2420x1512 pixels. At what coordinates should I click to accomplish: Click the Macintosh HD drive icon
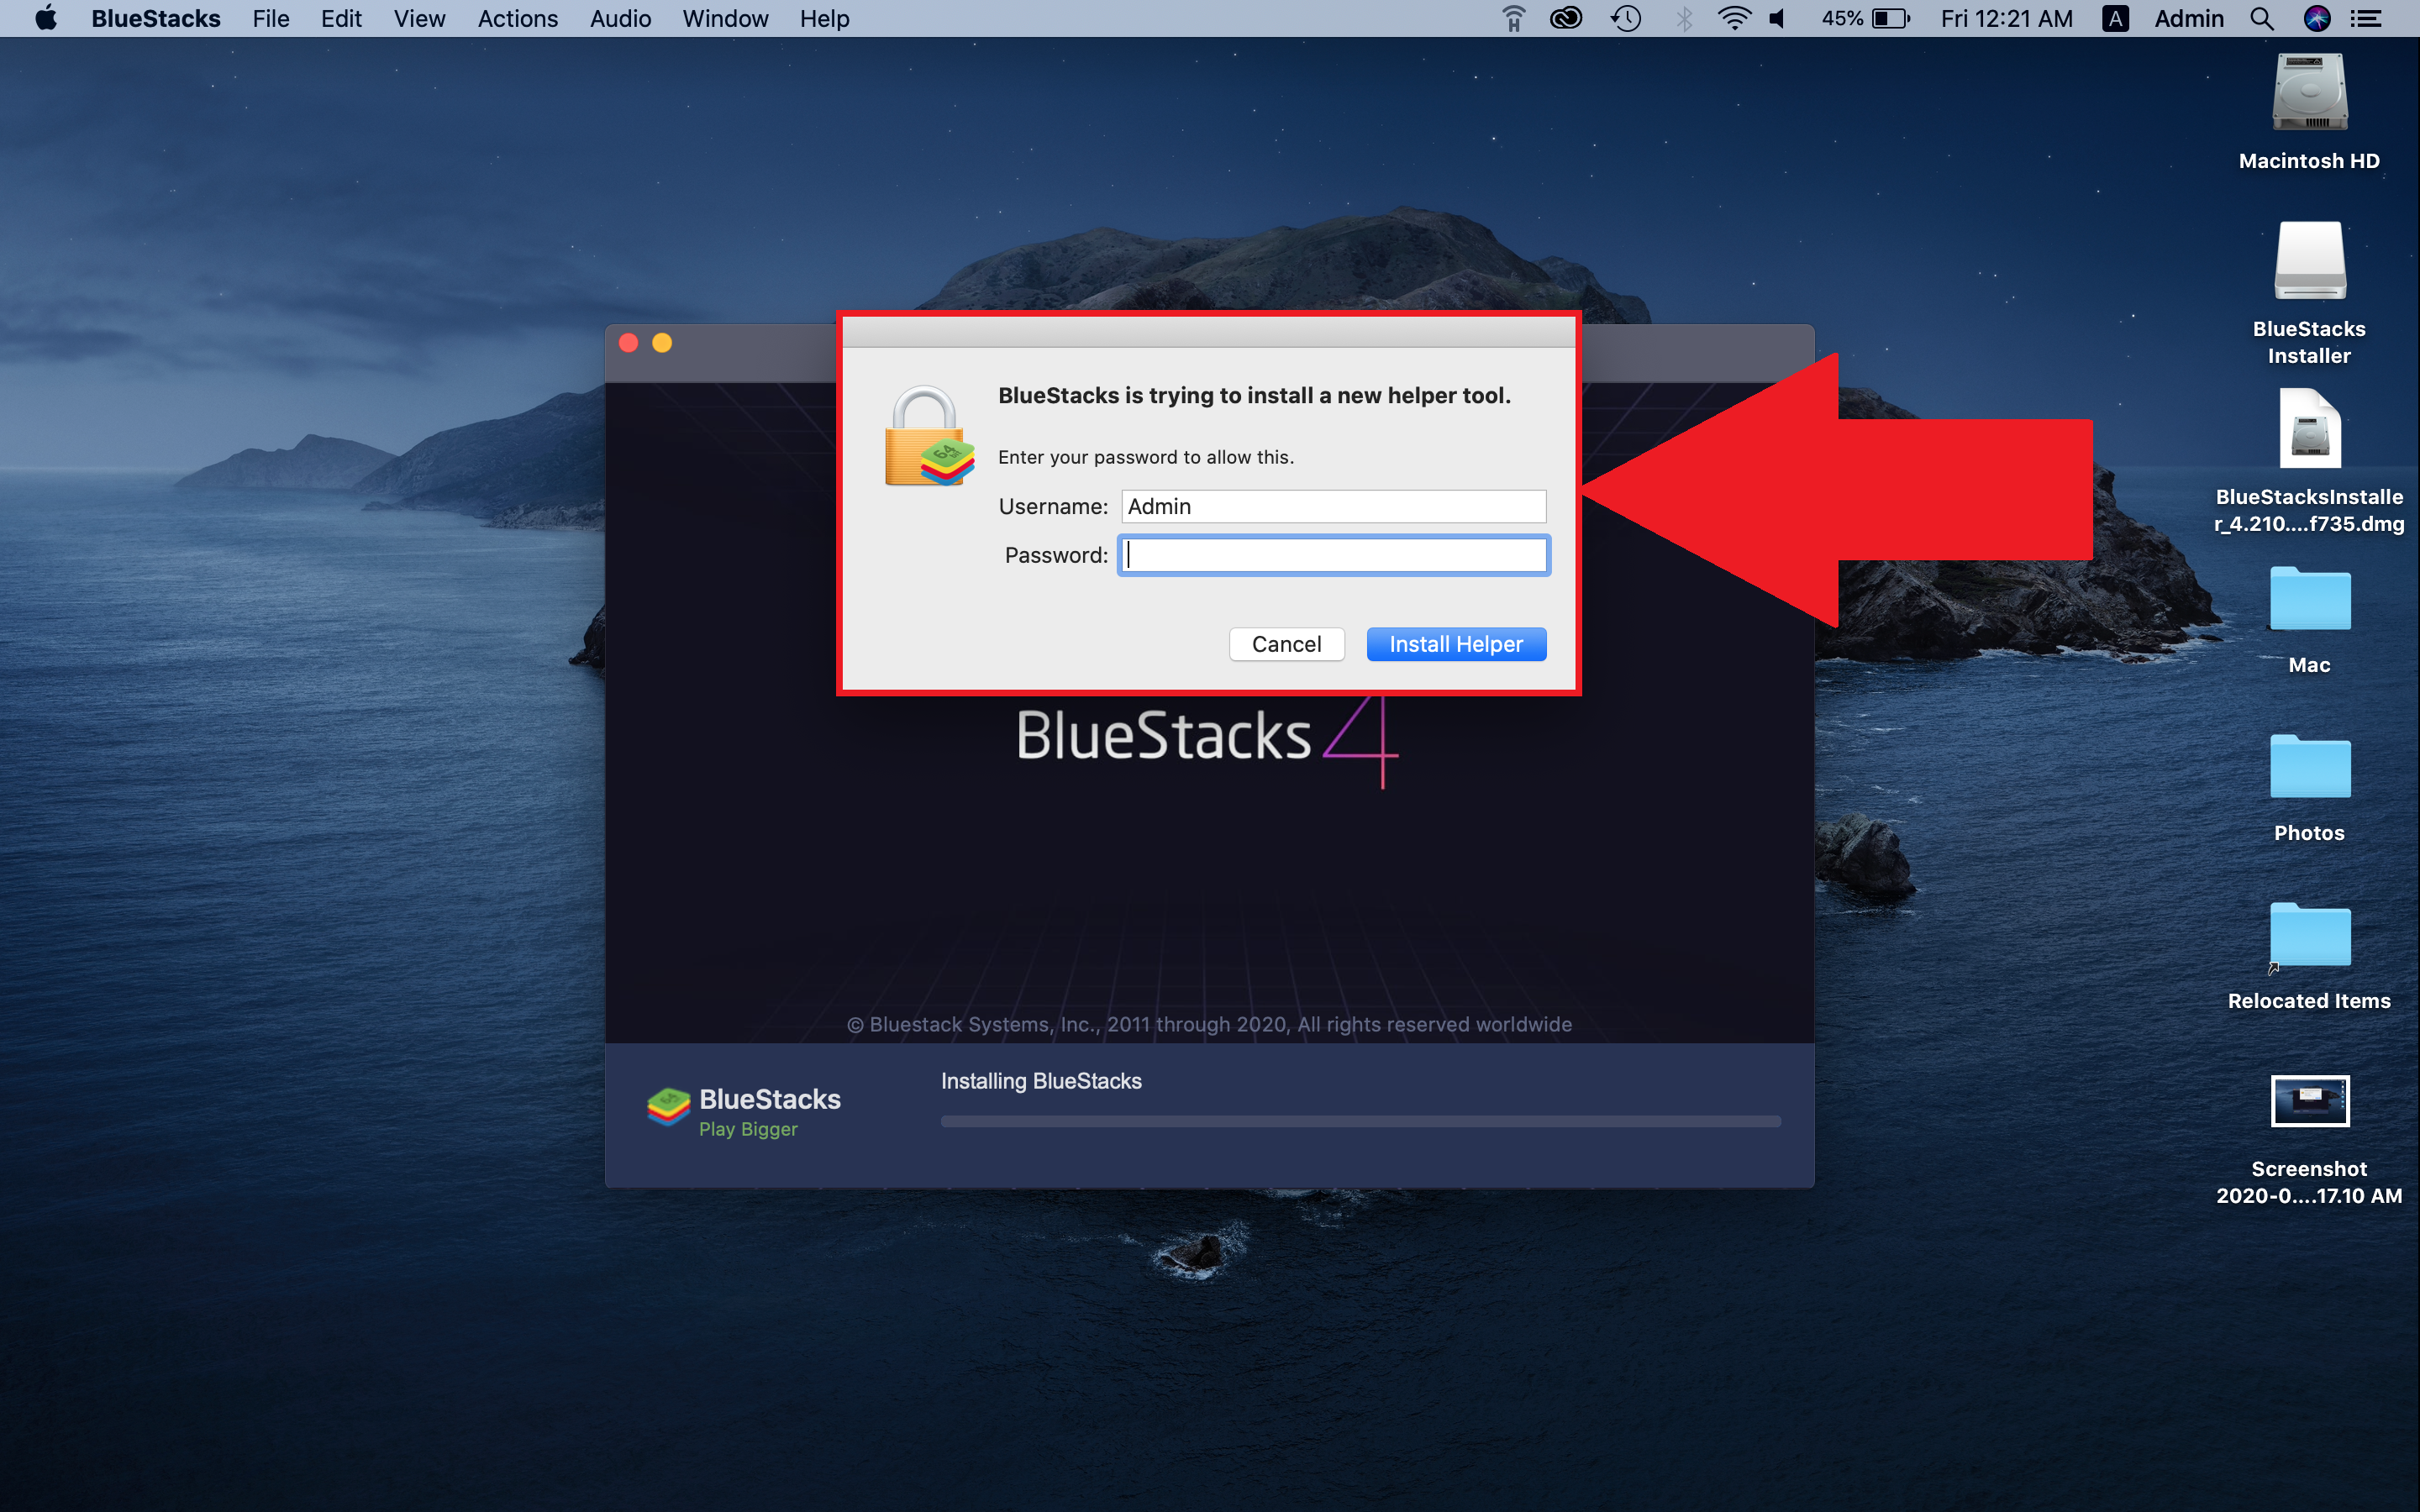click(x=2307, y=104)
